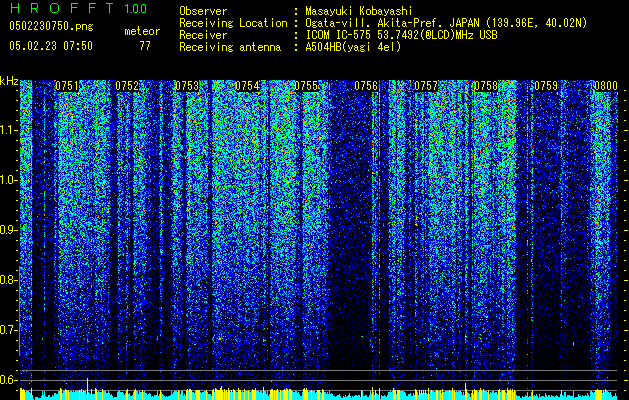The image size is (629, 400).
Task: Click the Receiving antenna label
Action: (230, 47)
